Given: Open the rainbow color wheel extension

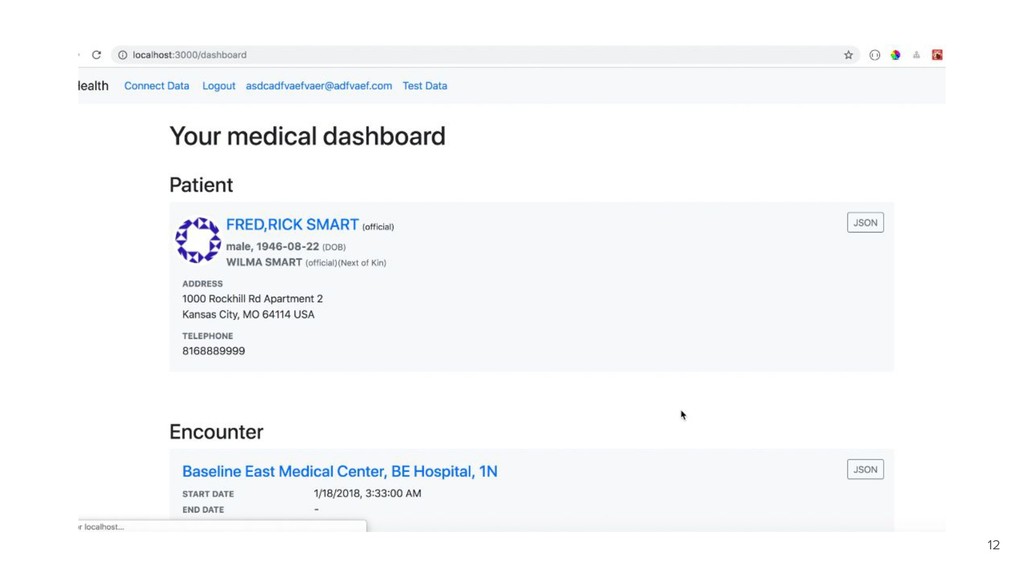Looking at the screenshot, I should [895, 55].
